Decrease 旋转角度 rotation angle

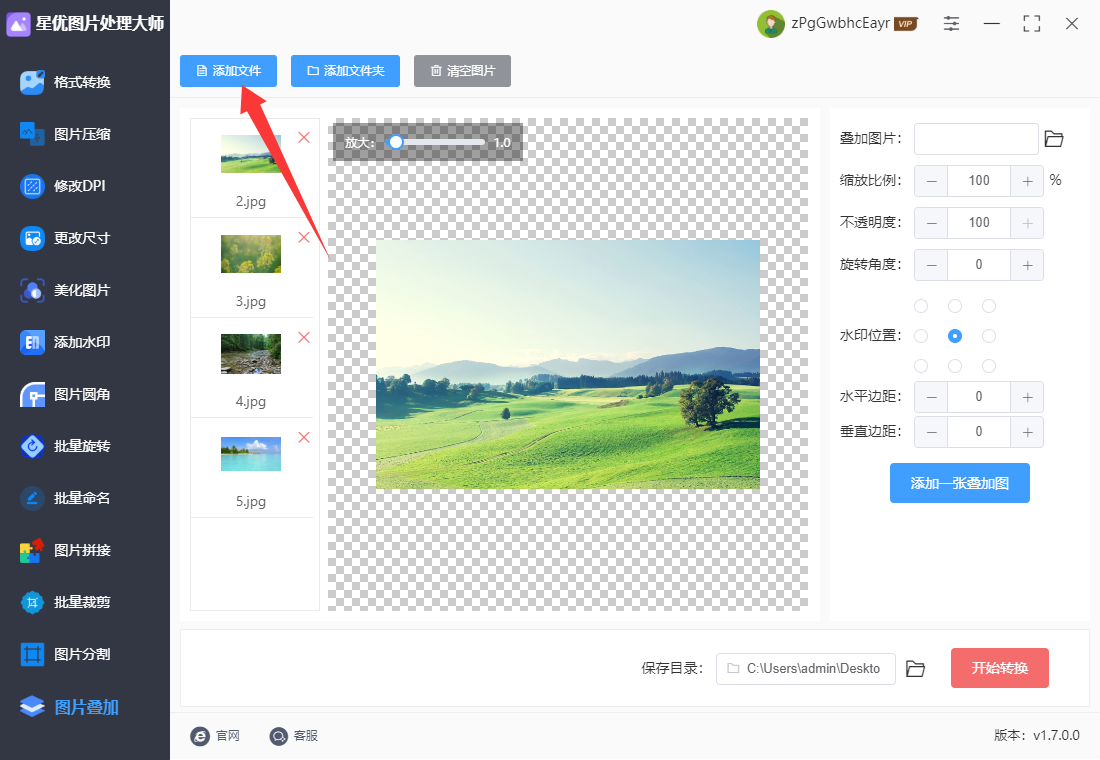931,265
